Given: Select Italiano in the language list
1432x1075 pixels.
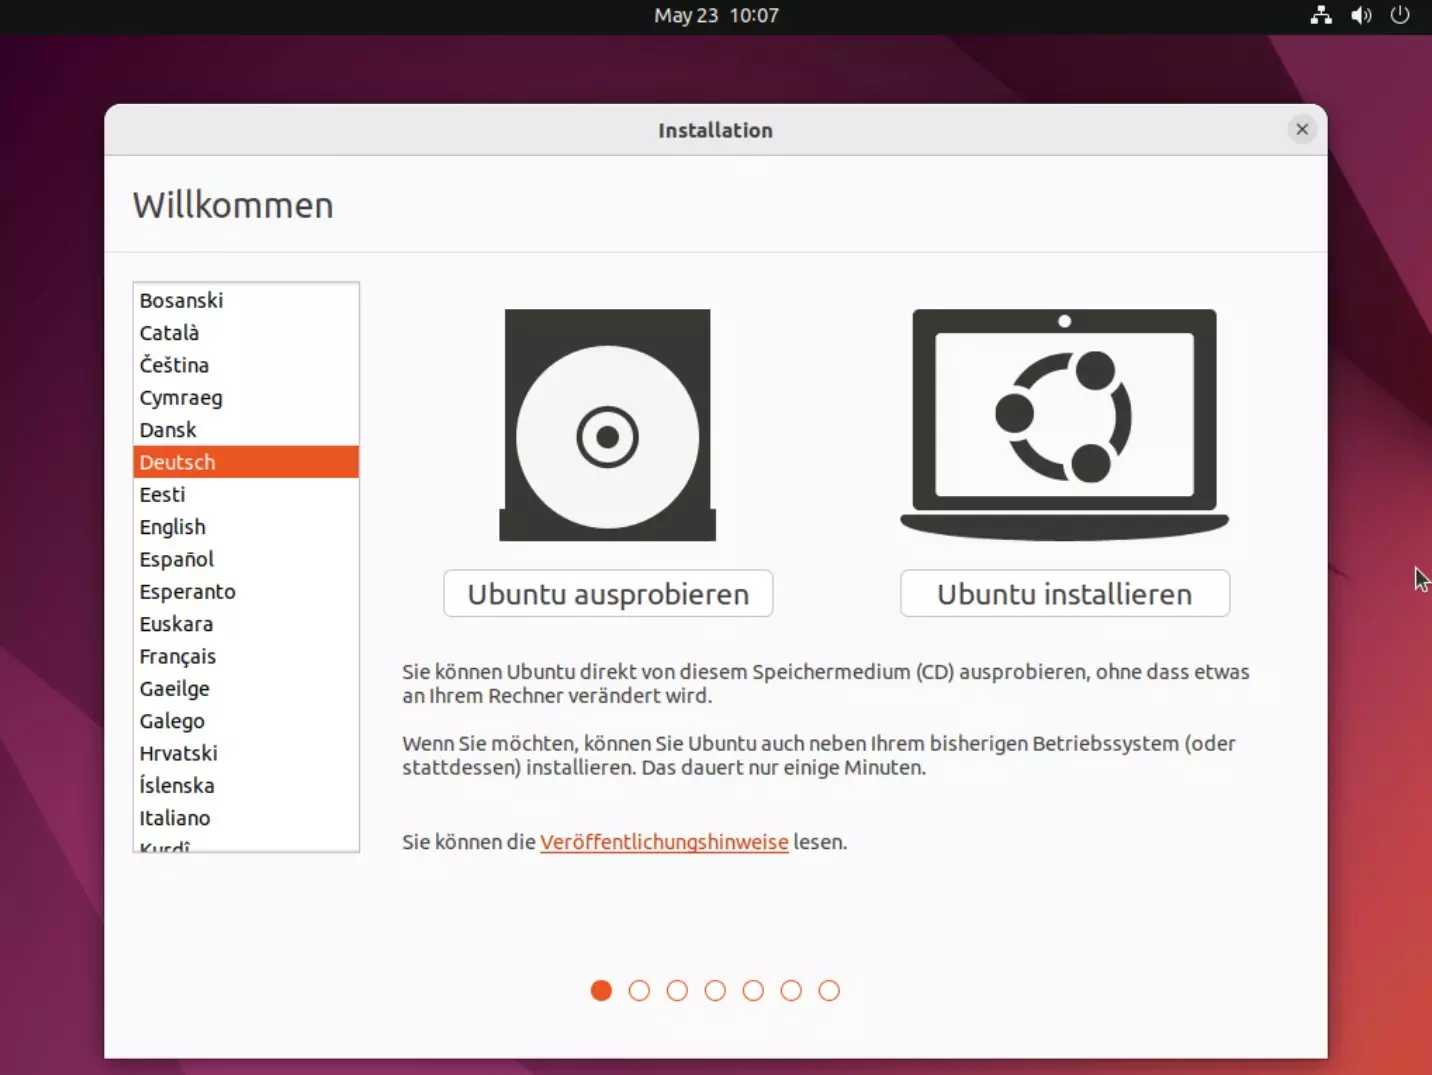Looking at the screenshot, I should point(174,817).
